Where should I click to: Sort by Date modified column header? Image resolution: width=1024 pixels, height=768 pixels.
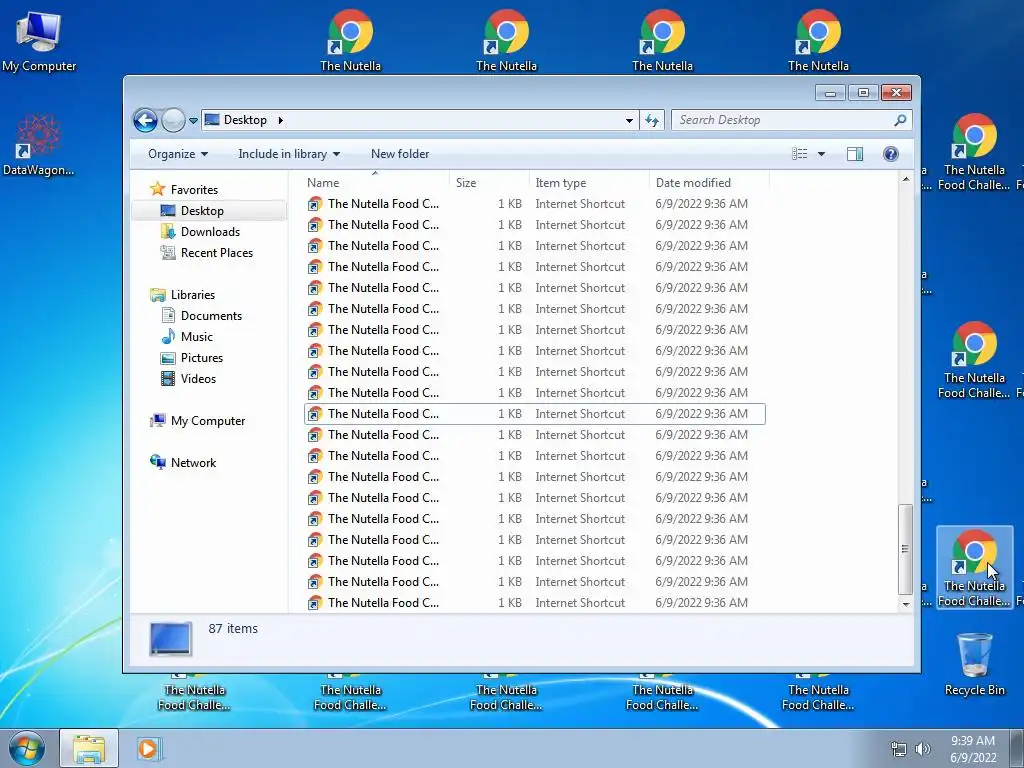coord(709,183)
